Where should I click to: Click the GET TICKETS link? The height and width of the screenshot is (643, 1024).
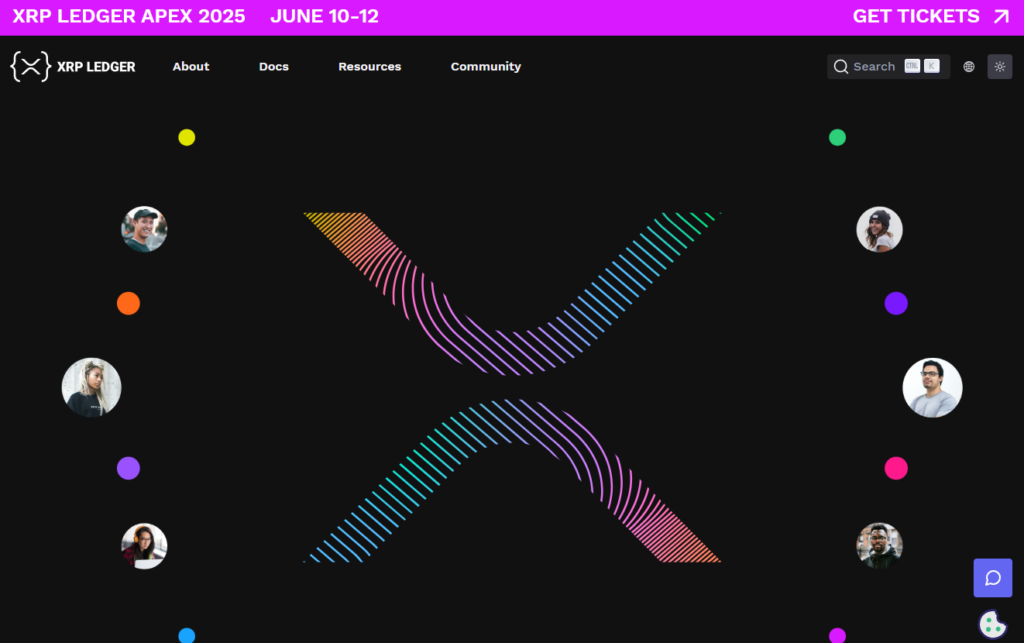pos(916,16)
